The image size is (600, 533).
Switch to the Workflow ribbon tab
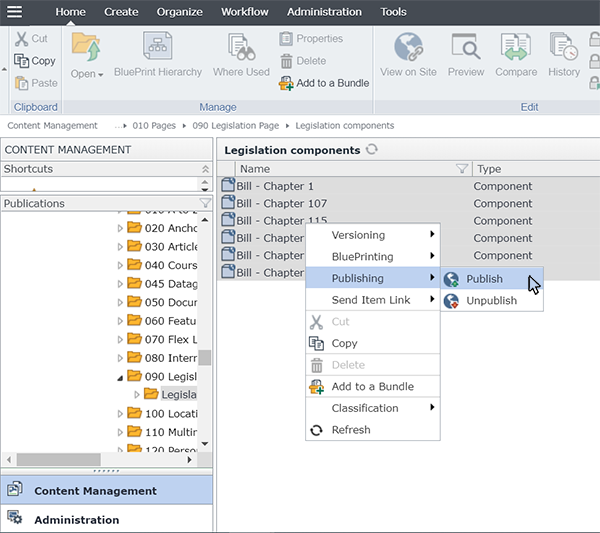tap(244, 12)
